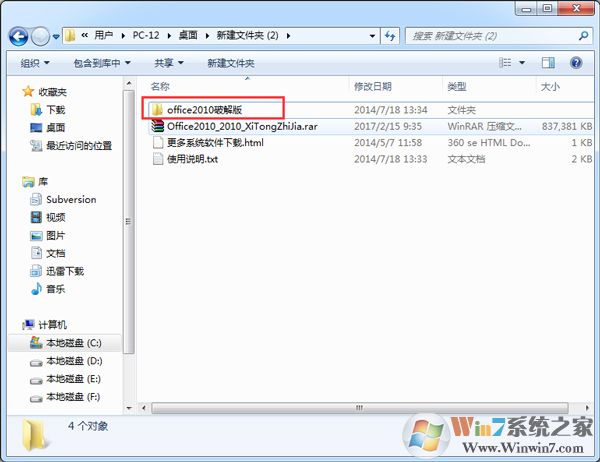This screenshot has width=600, height=462.
Task: Click the 用户 breadcrumb segment
Action: 103,36
